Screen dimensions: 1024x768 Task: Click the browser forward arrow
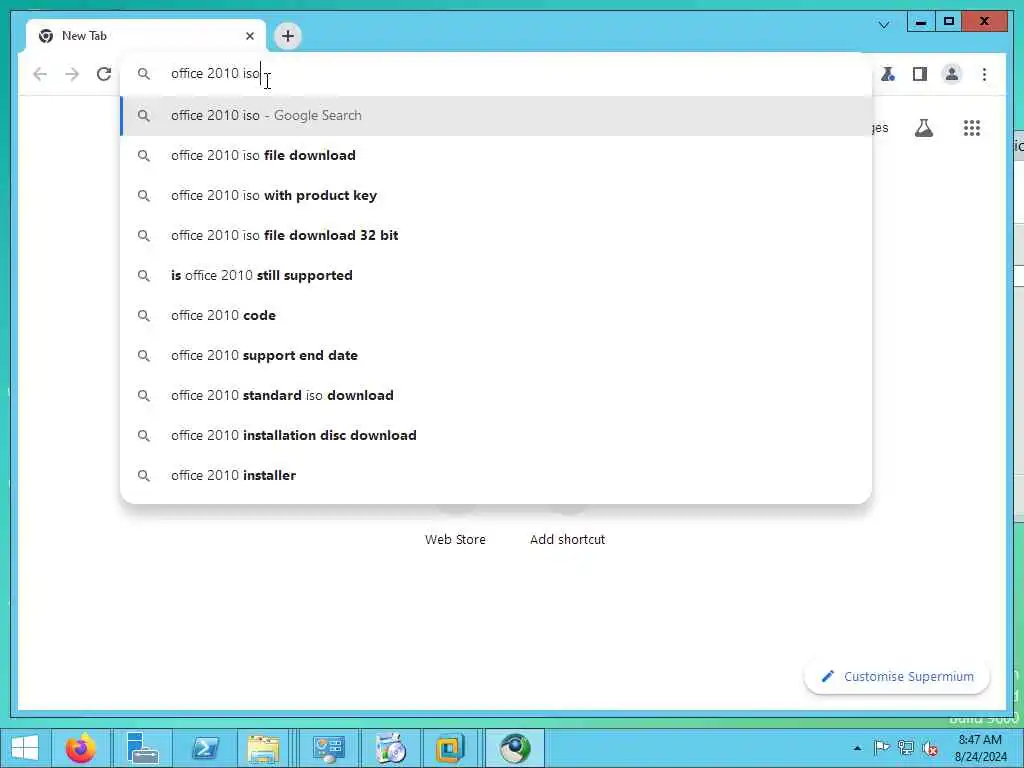tap(72, 74)
